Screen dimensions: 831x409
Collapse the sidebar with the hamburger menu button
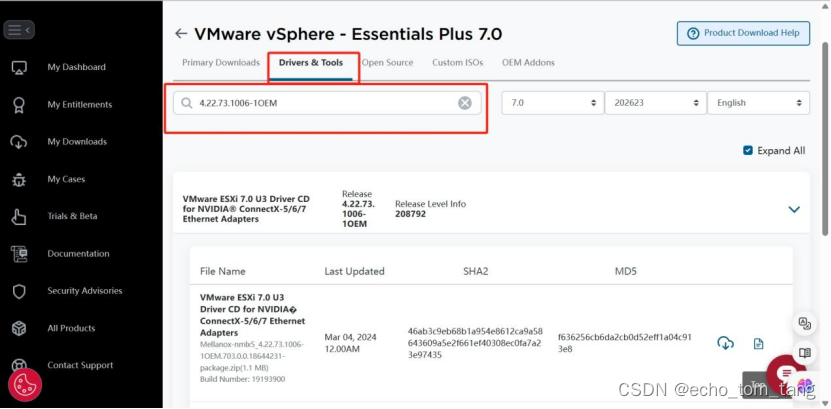19,30
